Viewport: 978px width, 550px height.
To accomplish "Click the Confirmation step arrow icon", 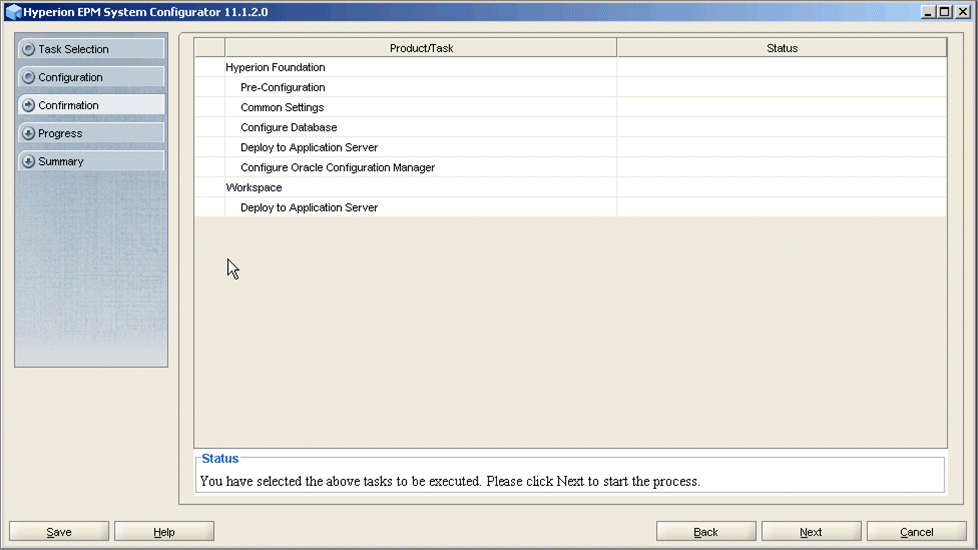I will coord(28,105).
